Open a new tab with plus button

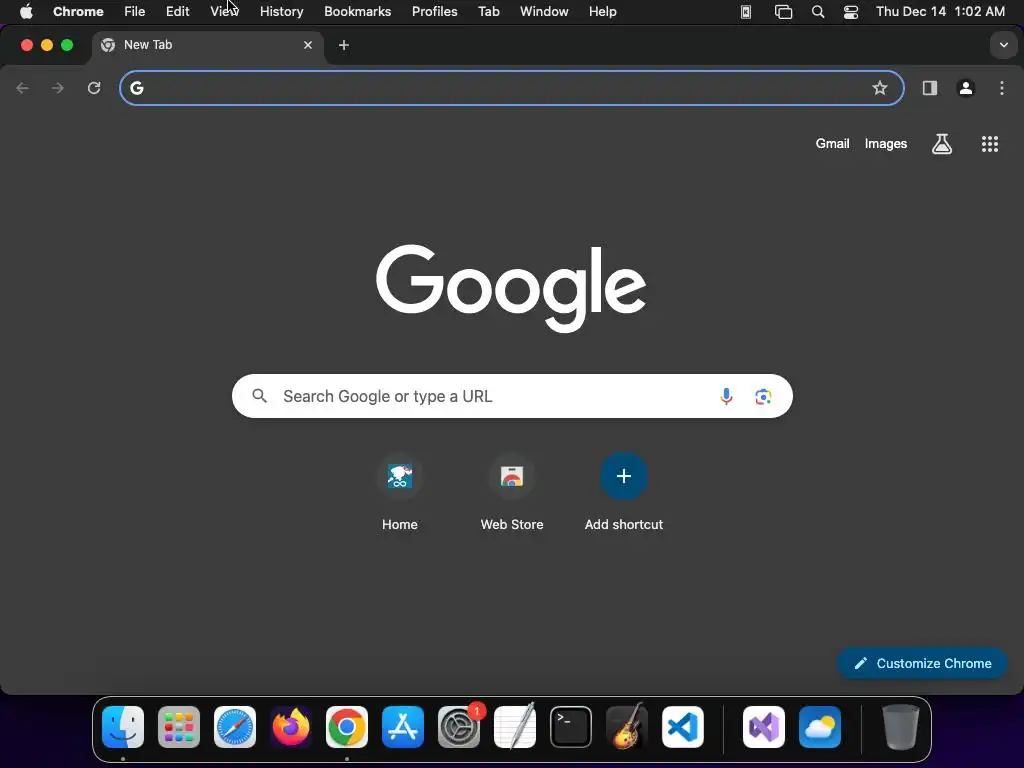point(344,45)
